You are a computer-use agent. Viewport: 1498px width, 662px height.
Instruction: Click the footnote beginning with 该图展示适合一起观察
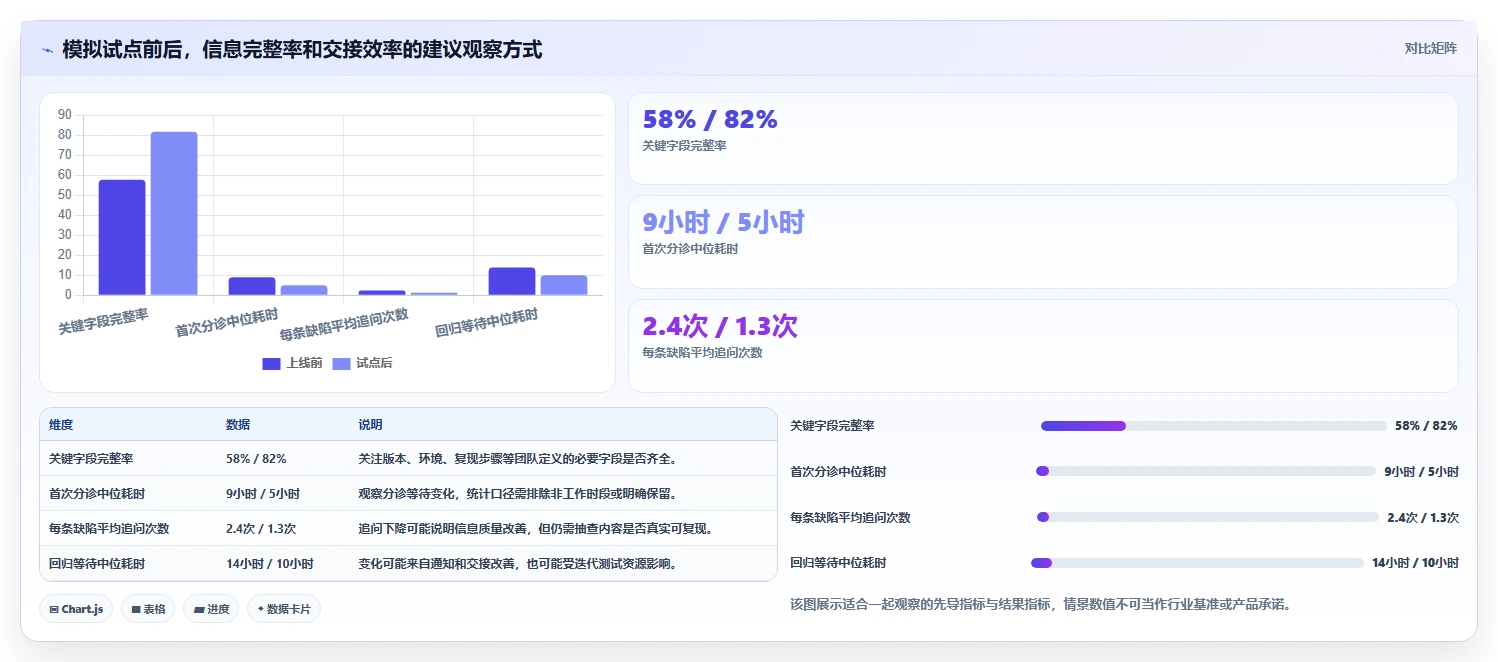coord(1040,604)
